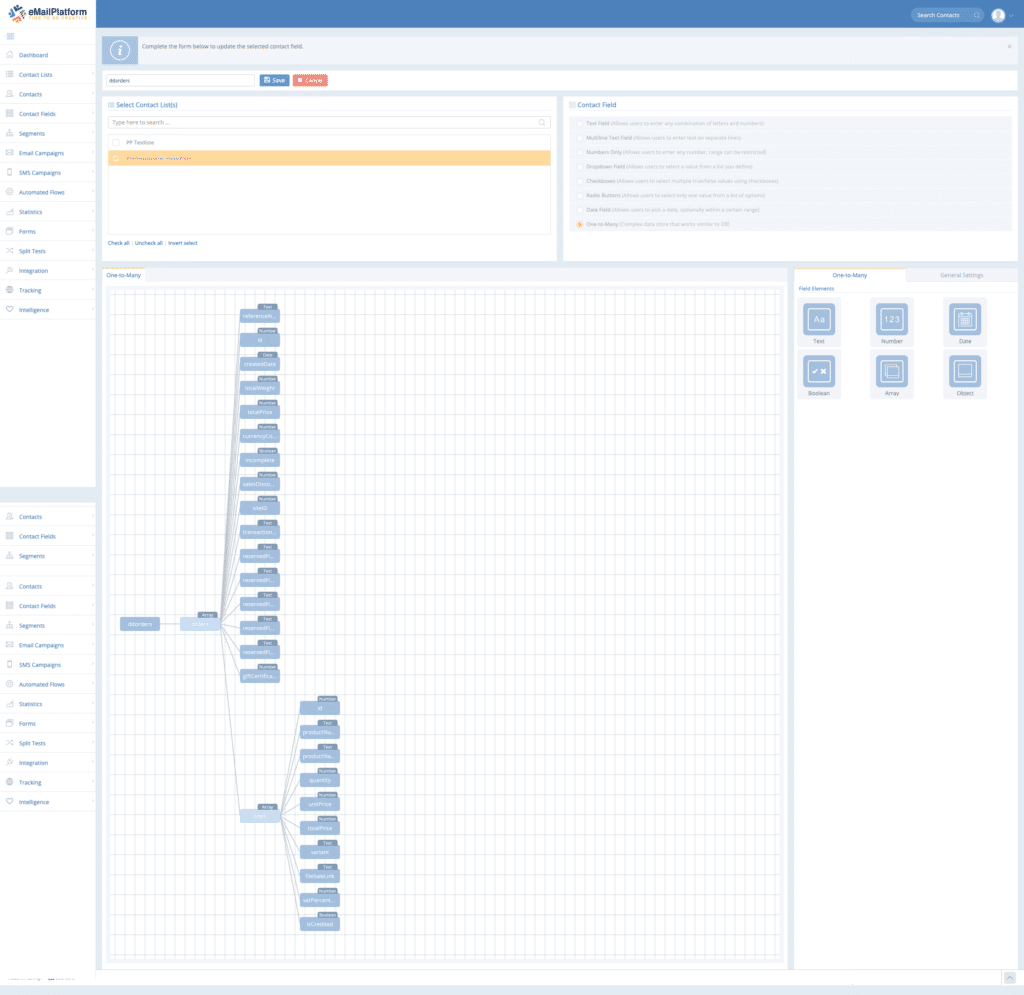1024x995 pixels.
Task: Click the Save button
Action: pos(274,80)
